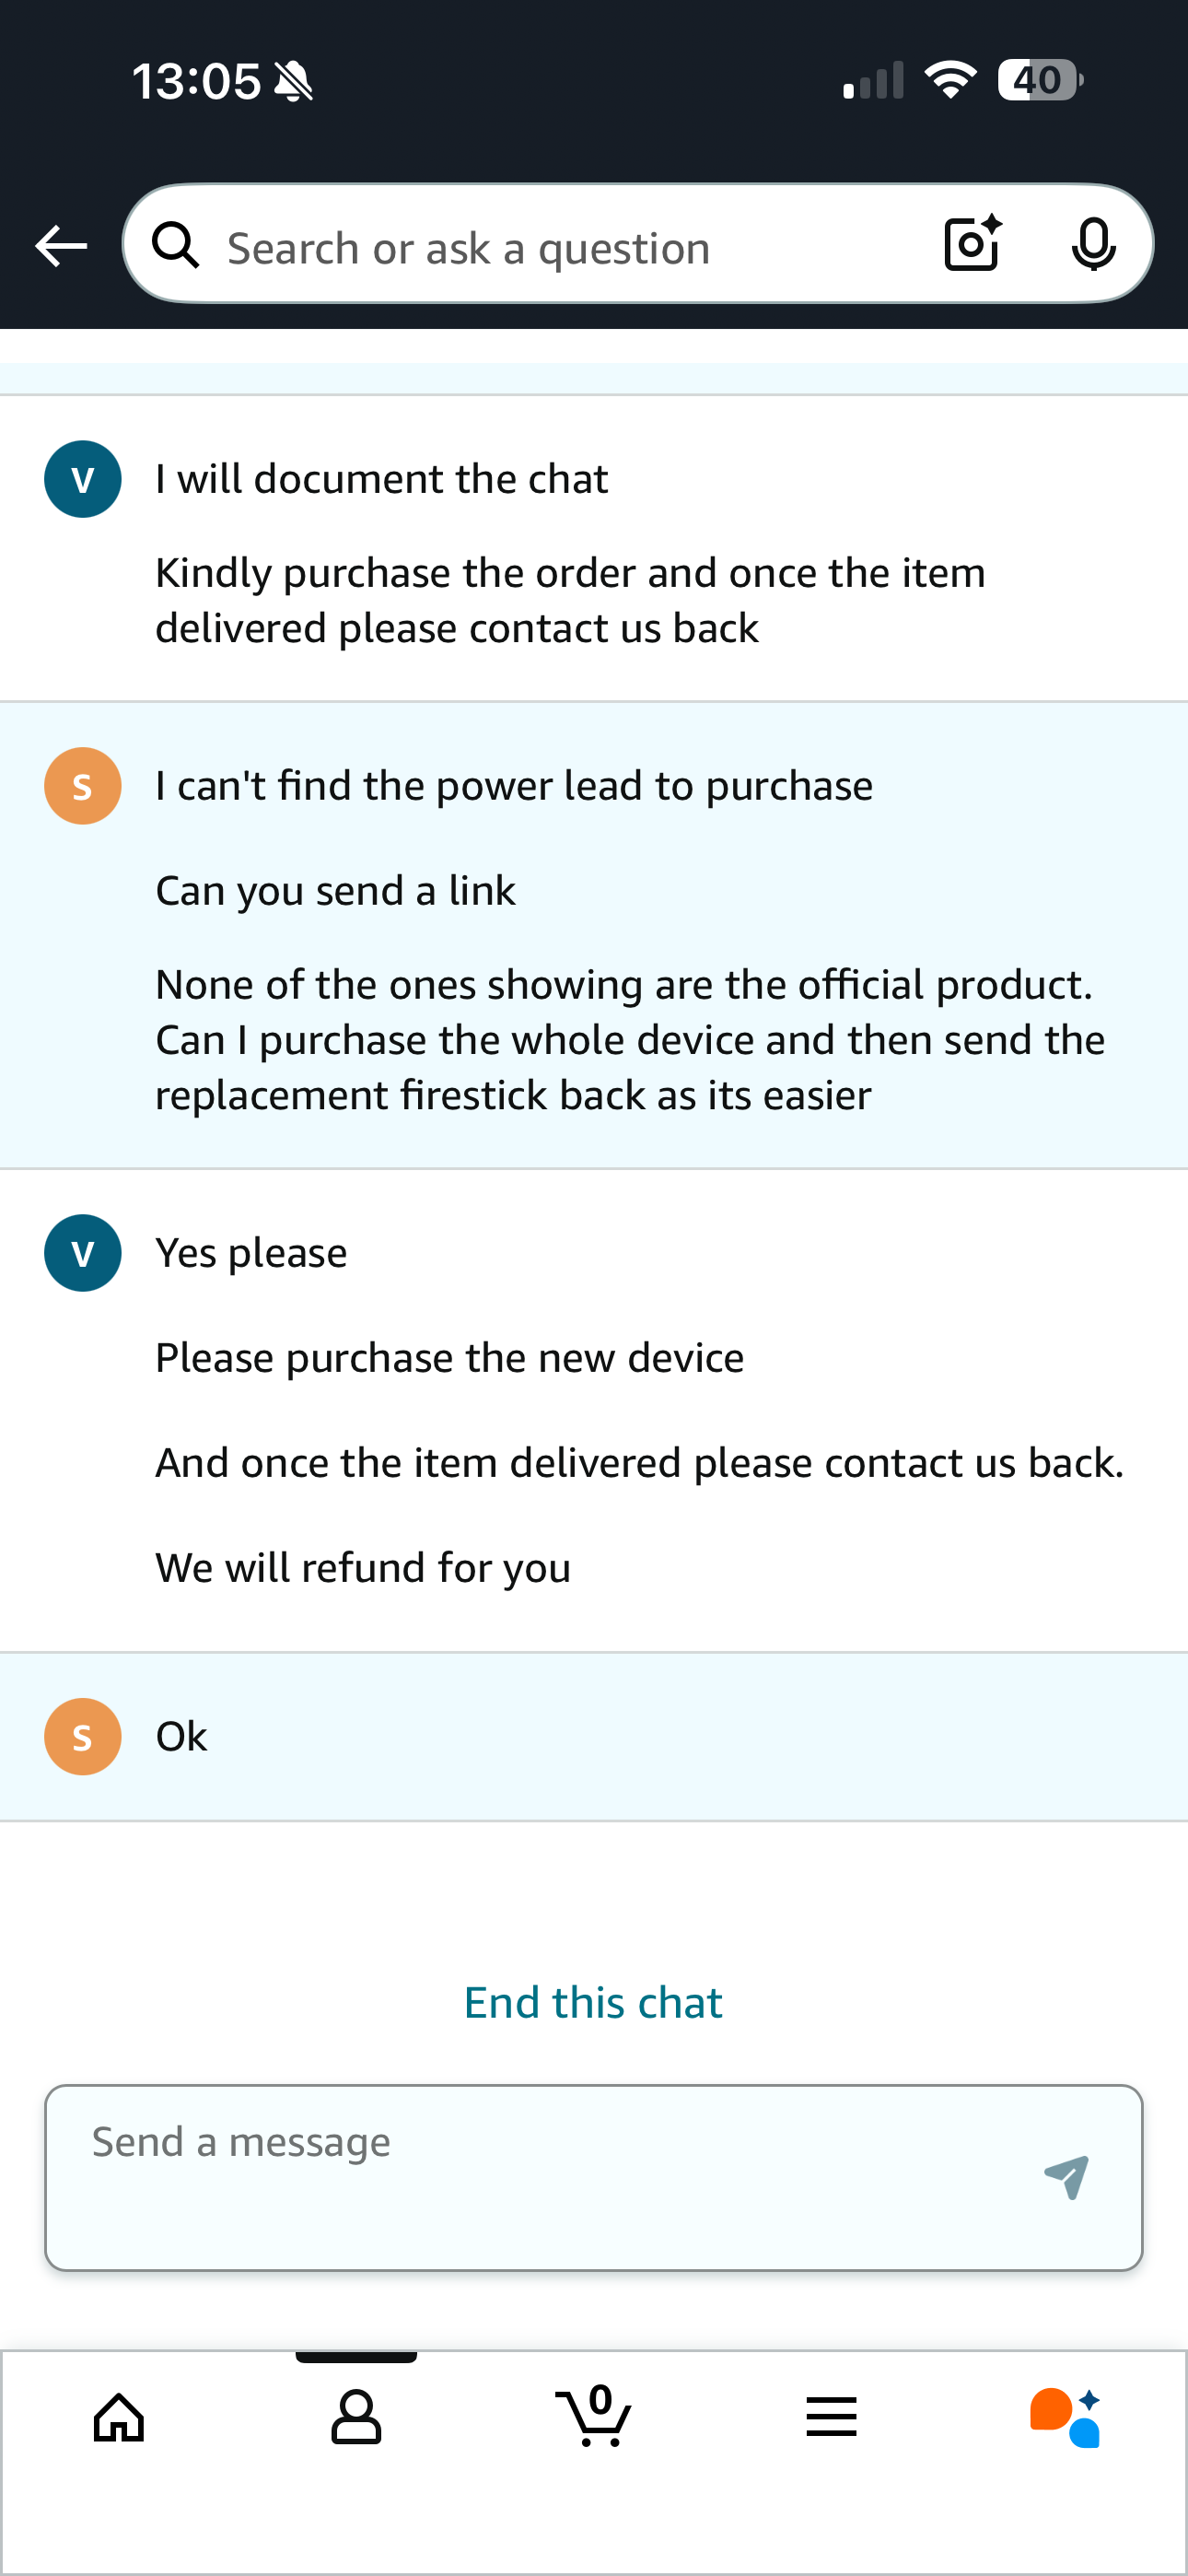1188x2576 pixels.
Task: Open the account profile tab
Action: pos(356,2418)
